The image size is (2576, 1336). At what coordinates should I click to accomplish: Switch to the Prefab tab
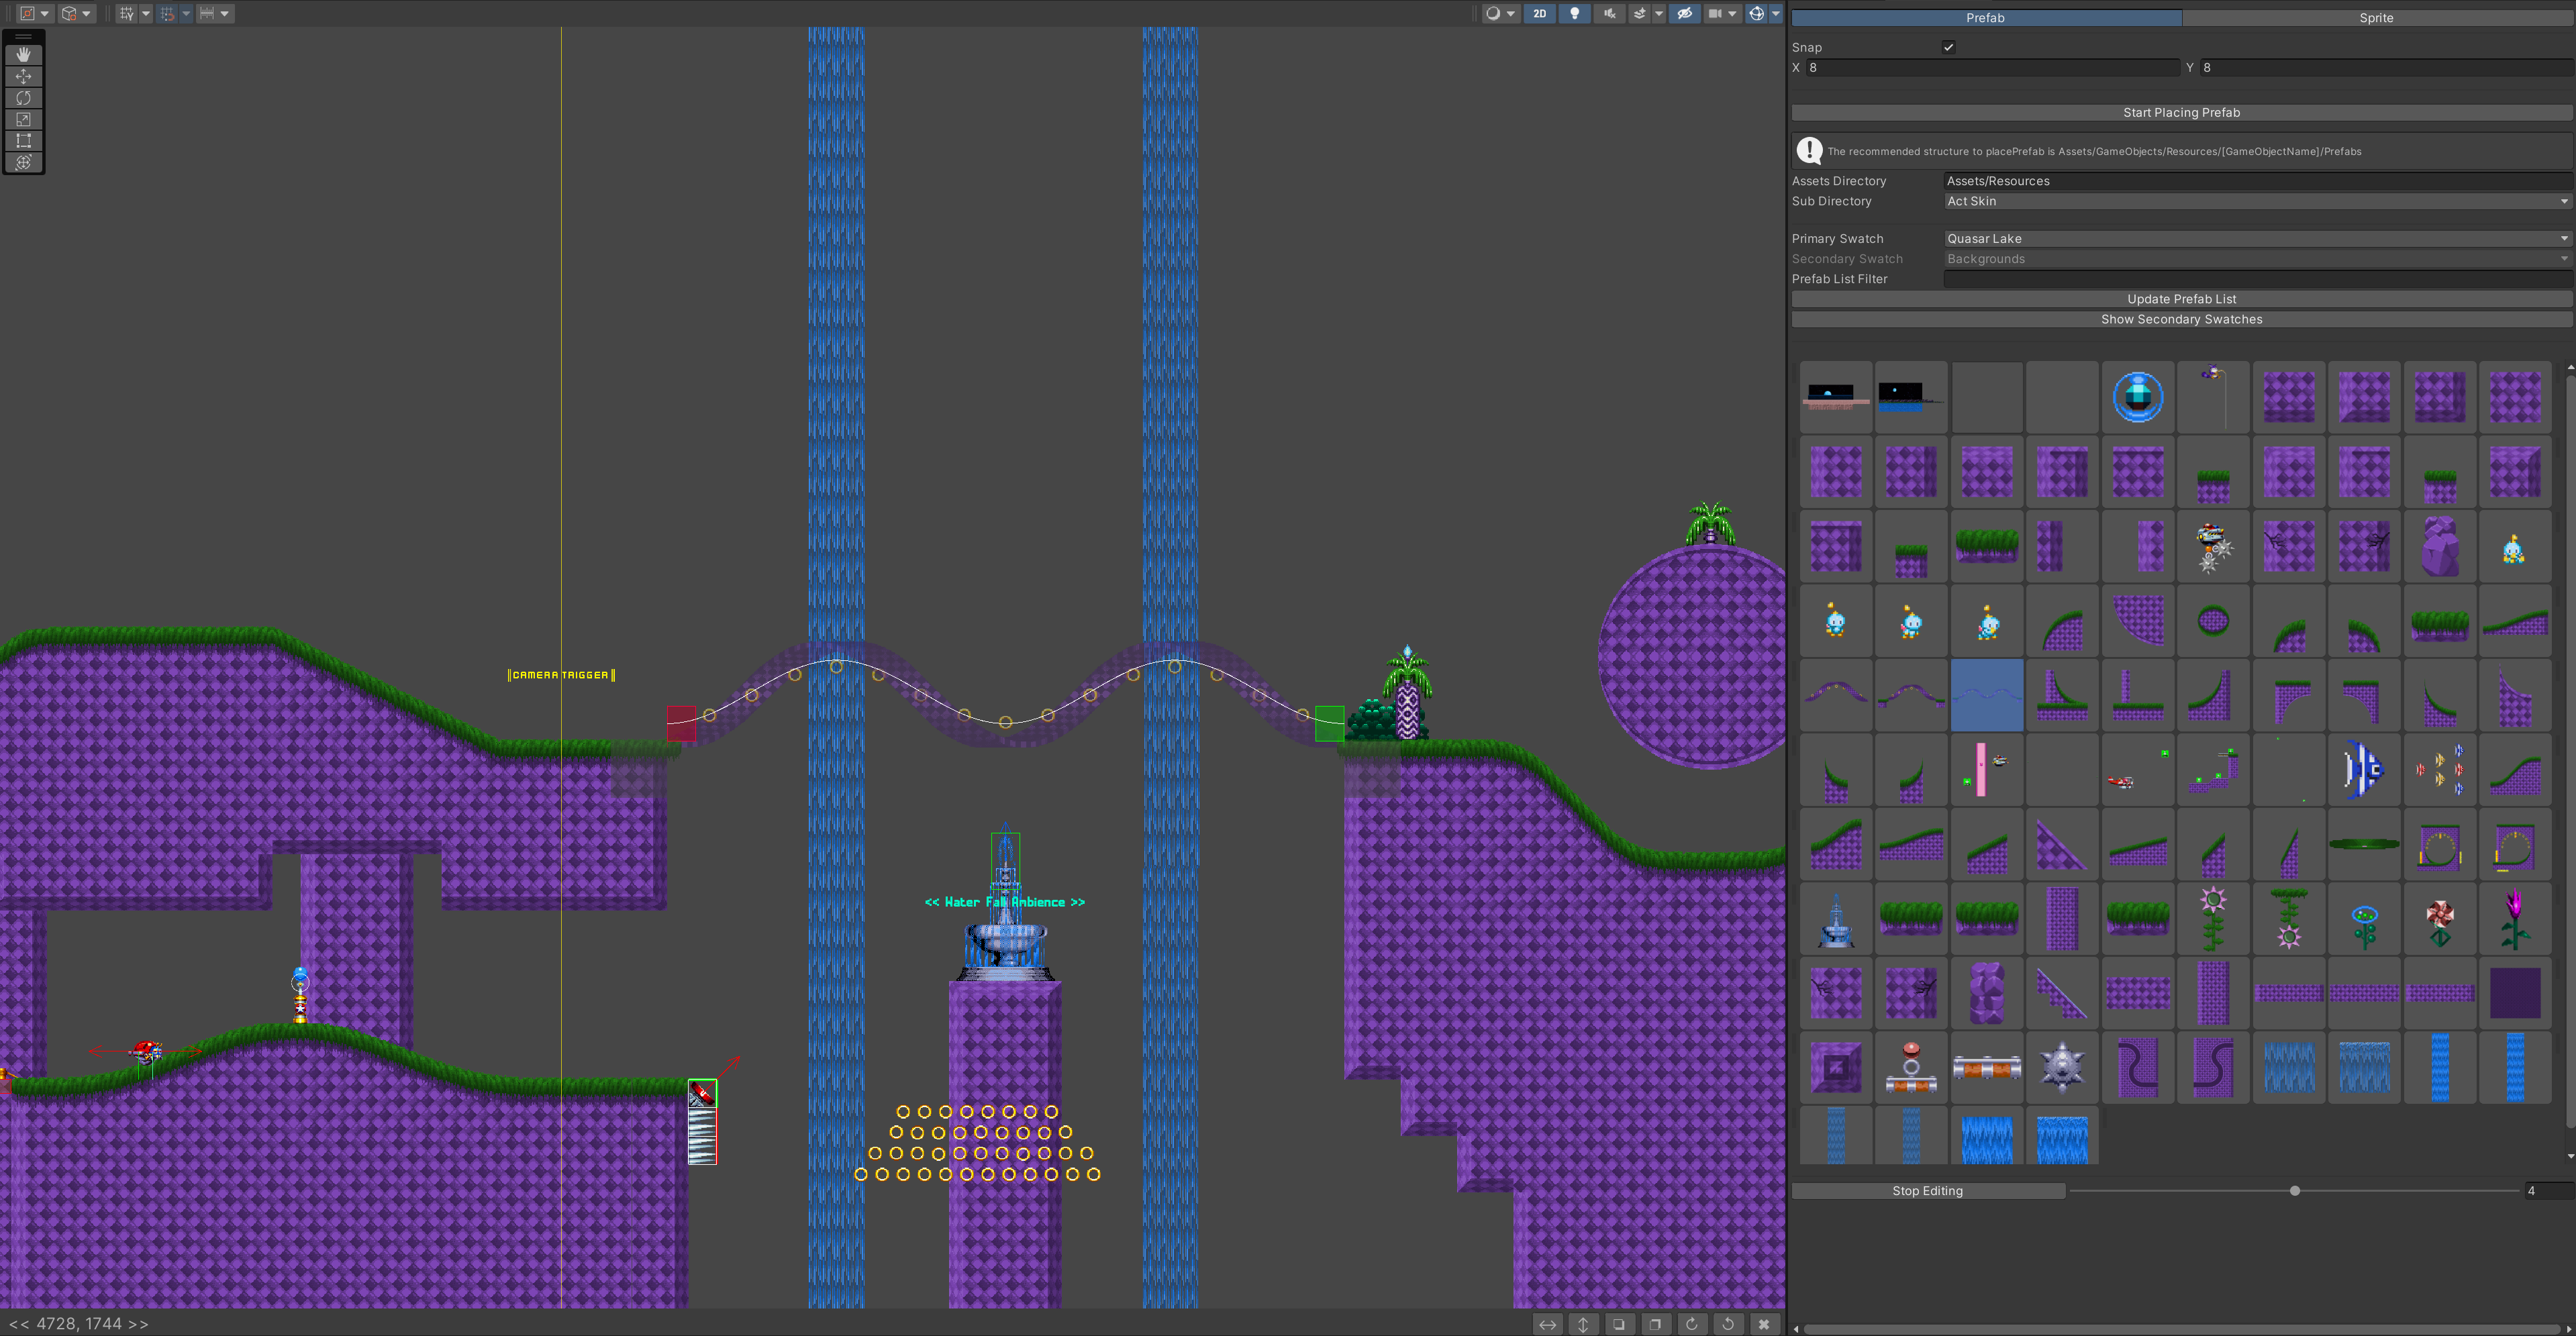tap(1985, 18)
